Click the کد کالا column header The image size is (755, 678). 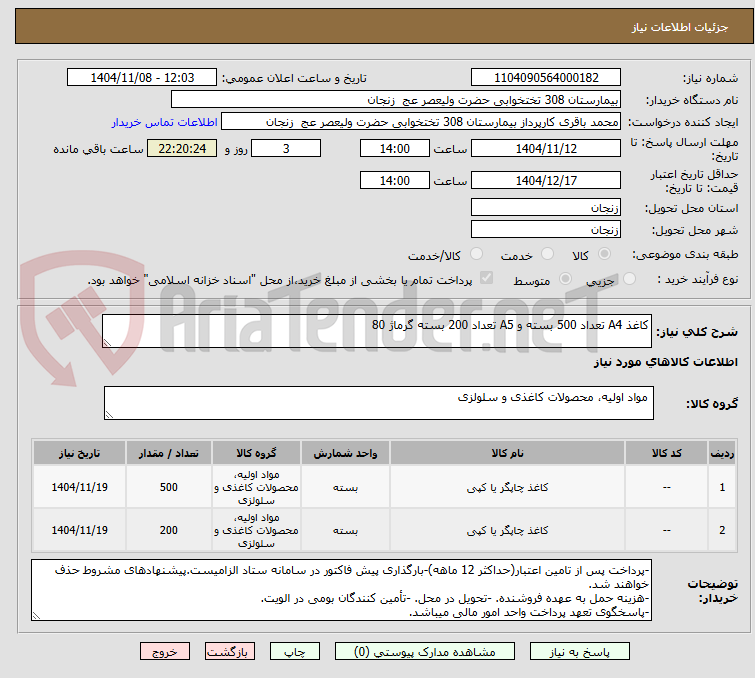(x=666, y=453)
